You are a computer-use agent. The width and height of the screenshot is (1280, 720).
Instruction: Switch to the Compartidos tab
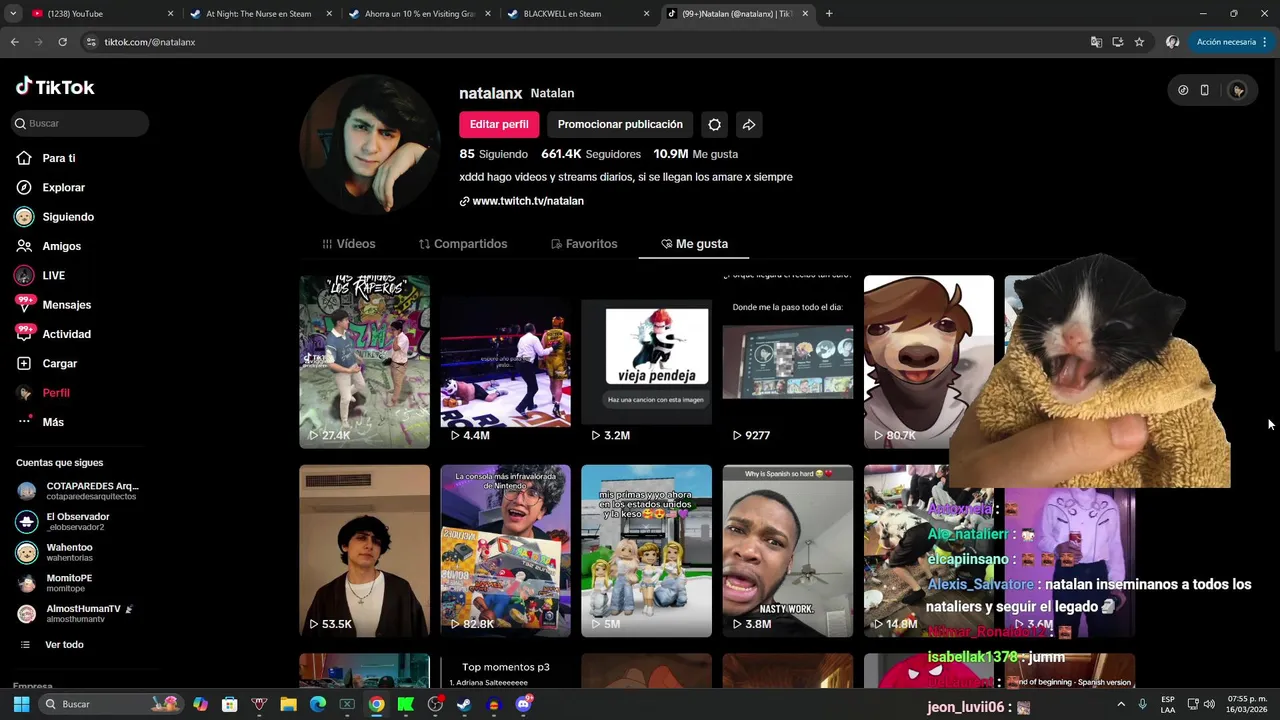pyautogui.click(x=463, y=244)
